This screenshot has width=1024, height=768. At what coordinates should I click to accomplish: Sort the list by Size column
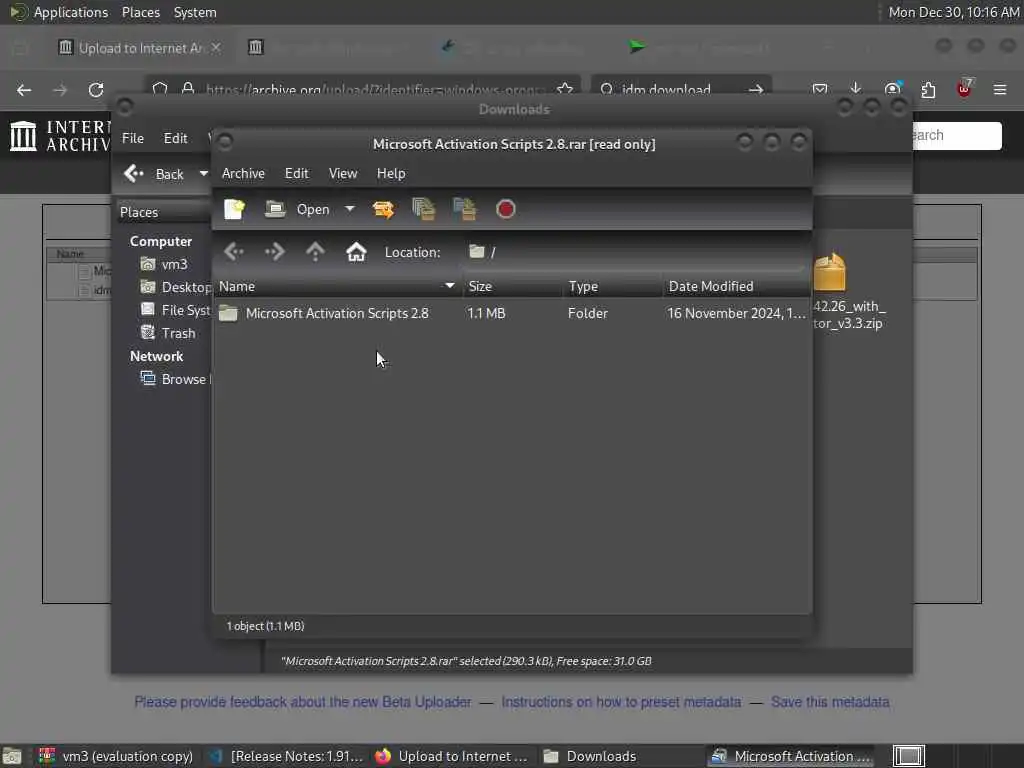(513, 286)
